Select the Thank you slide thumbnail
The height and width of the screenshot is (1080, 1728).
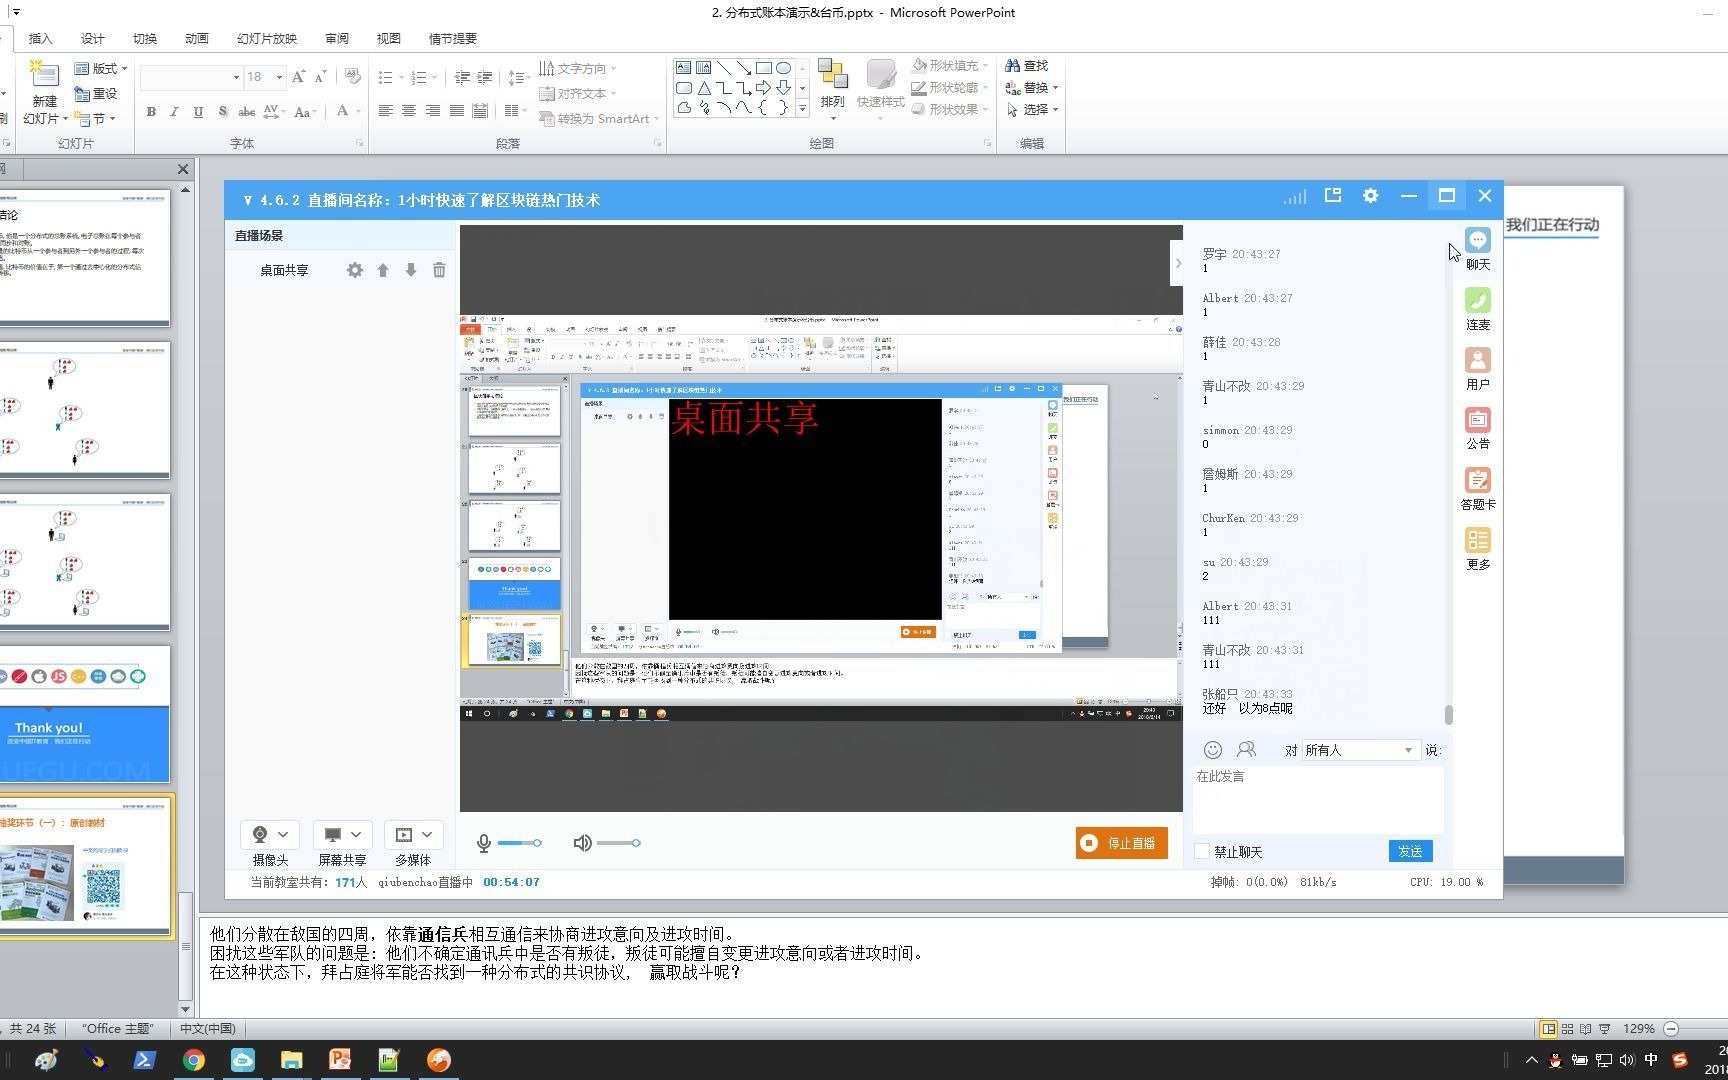[84, 714]
